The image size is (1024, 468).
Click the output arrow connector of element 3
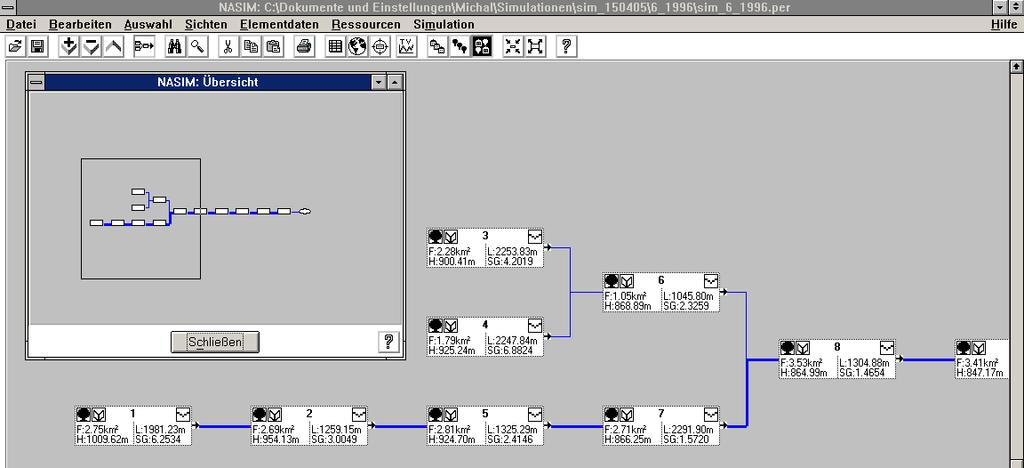(x=549, y=247)
